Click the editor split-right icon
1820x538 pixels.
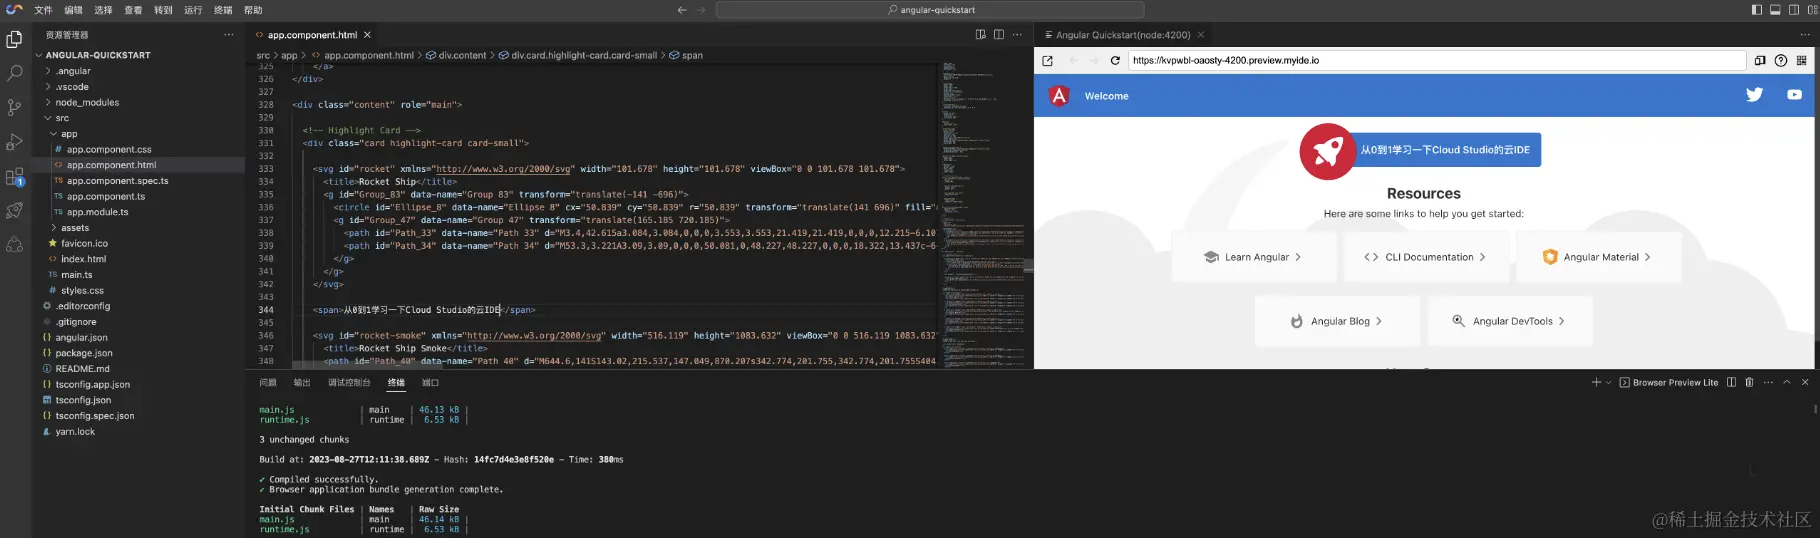point(999,34)
